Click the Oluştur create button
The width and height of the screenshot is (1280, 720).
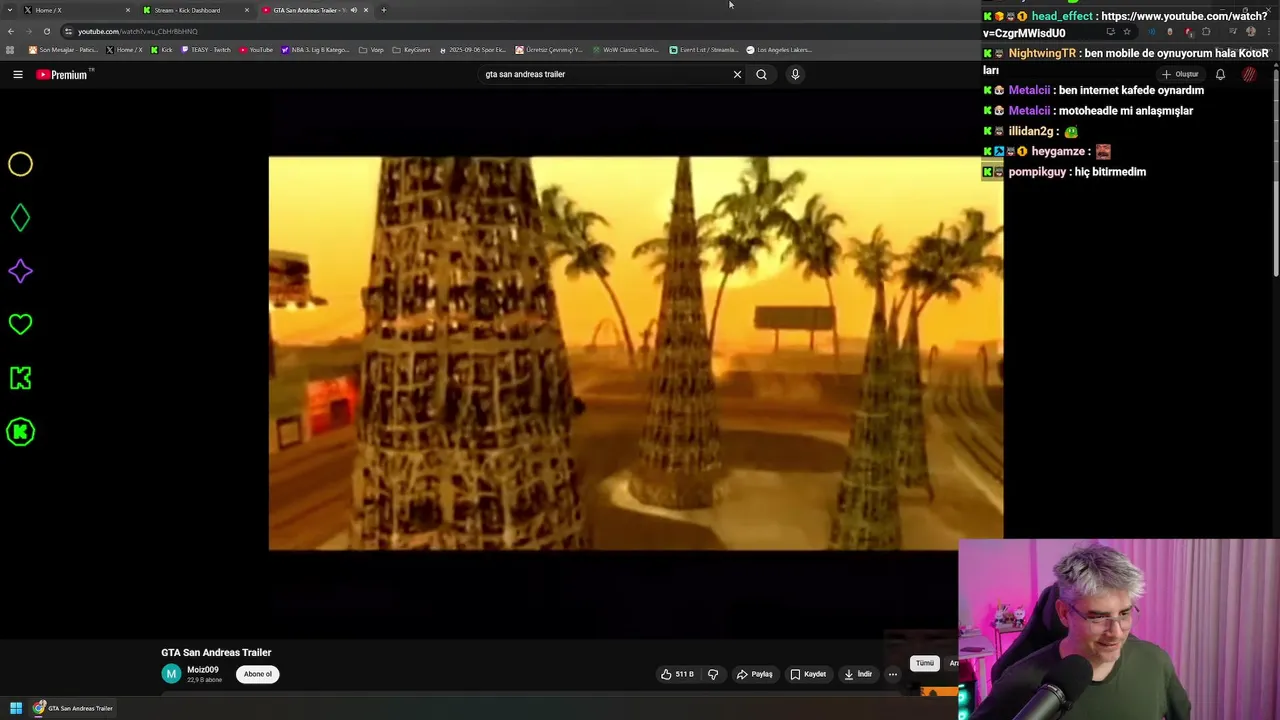coord(1181,74)
